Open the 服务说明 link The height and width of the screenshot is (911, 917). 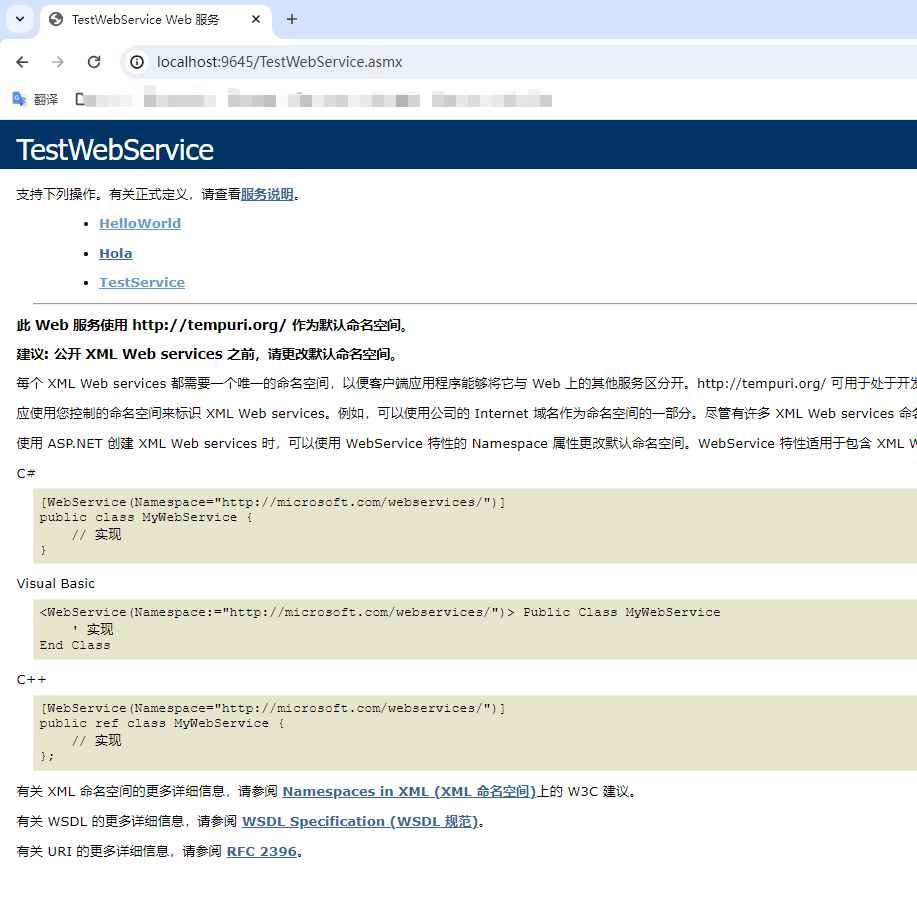[267, 195]
